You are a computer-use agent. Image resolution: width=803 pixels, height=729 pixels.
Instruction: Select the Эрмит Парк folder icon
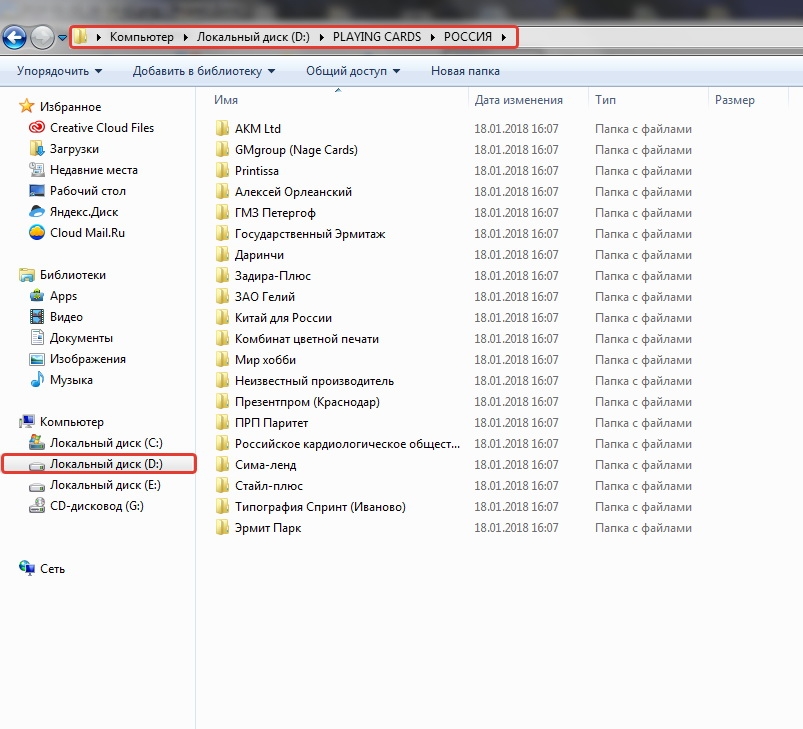click(x=222, y=527)
